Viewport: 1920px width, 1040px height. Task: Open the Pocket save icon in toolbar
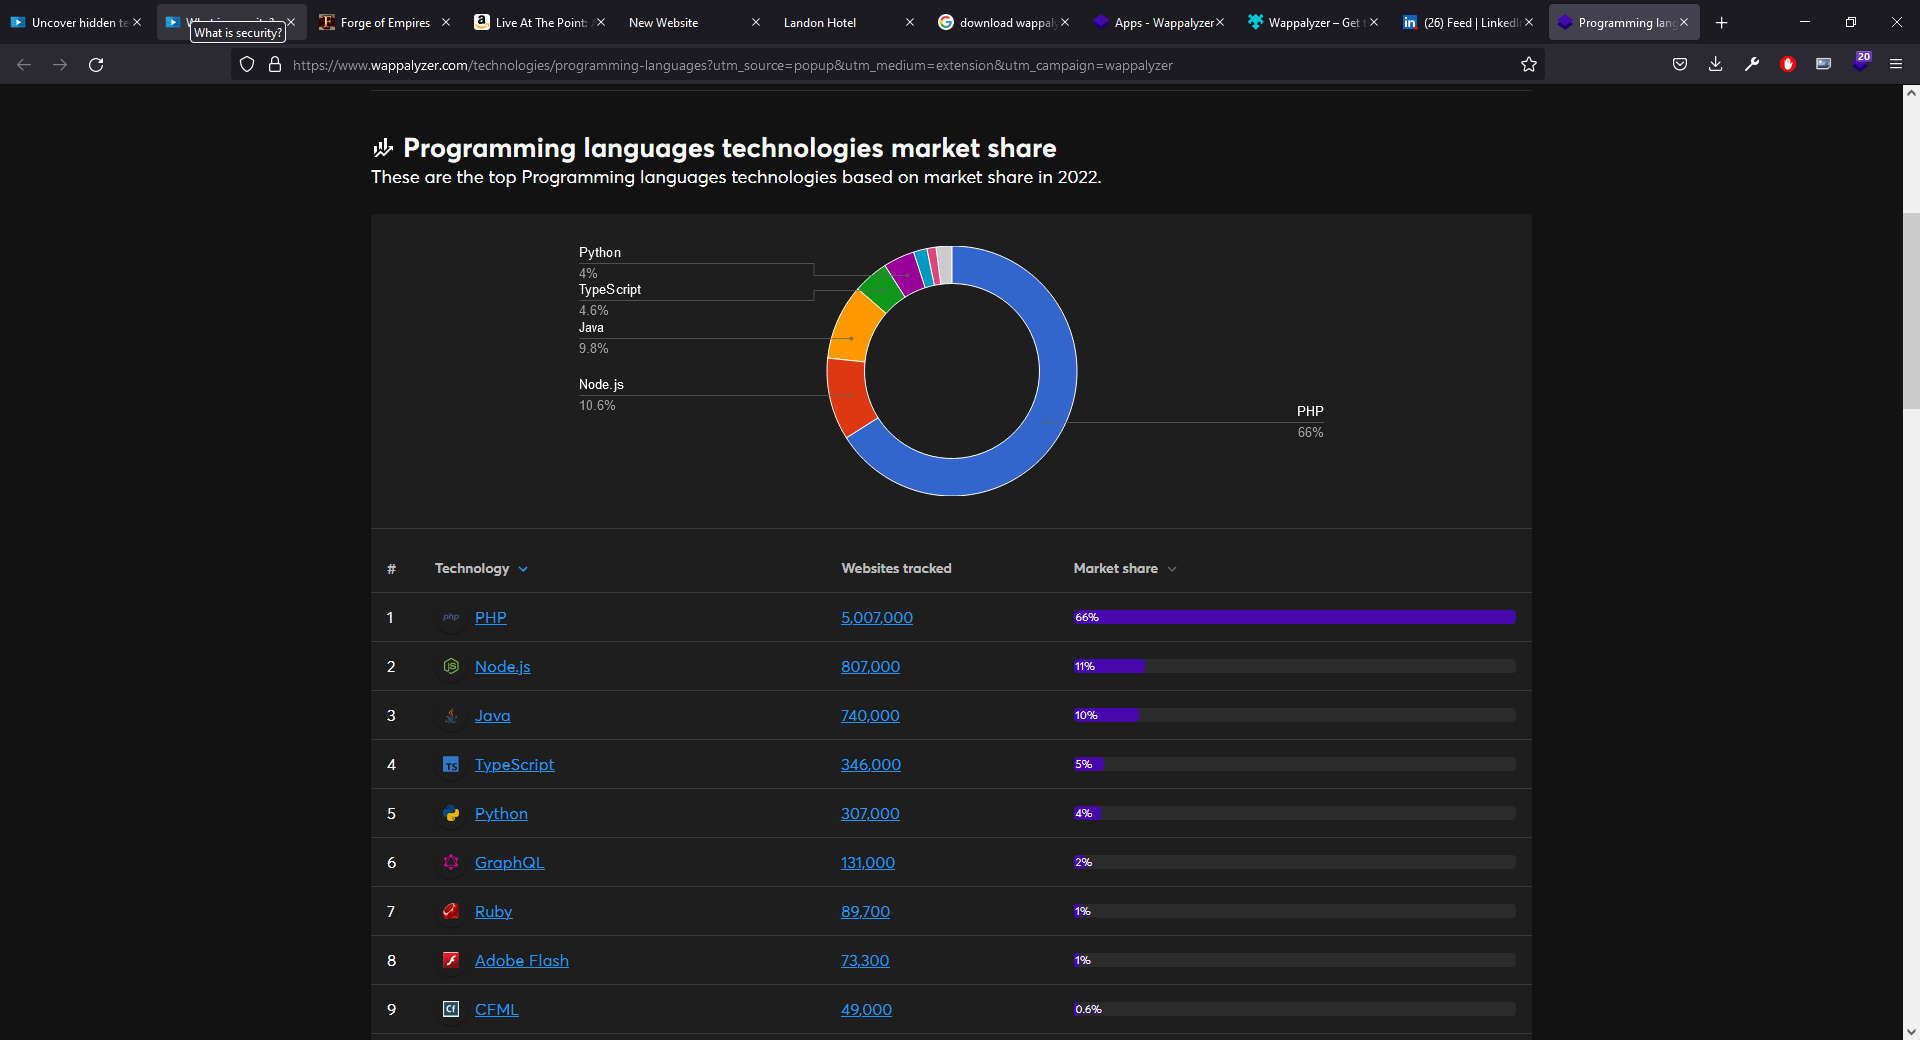(1680, 64)
